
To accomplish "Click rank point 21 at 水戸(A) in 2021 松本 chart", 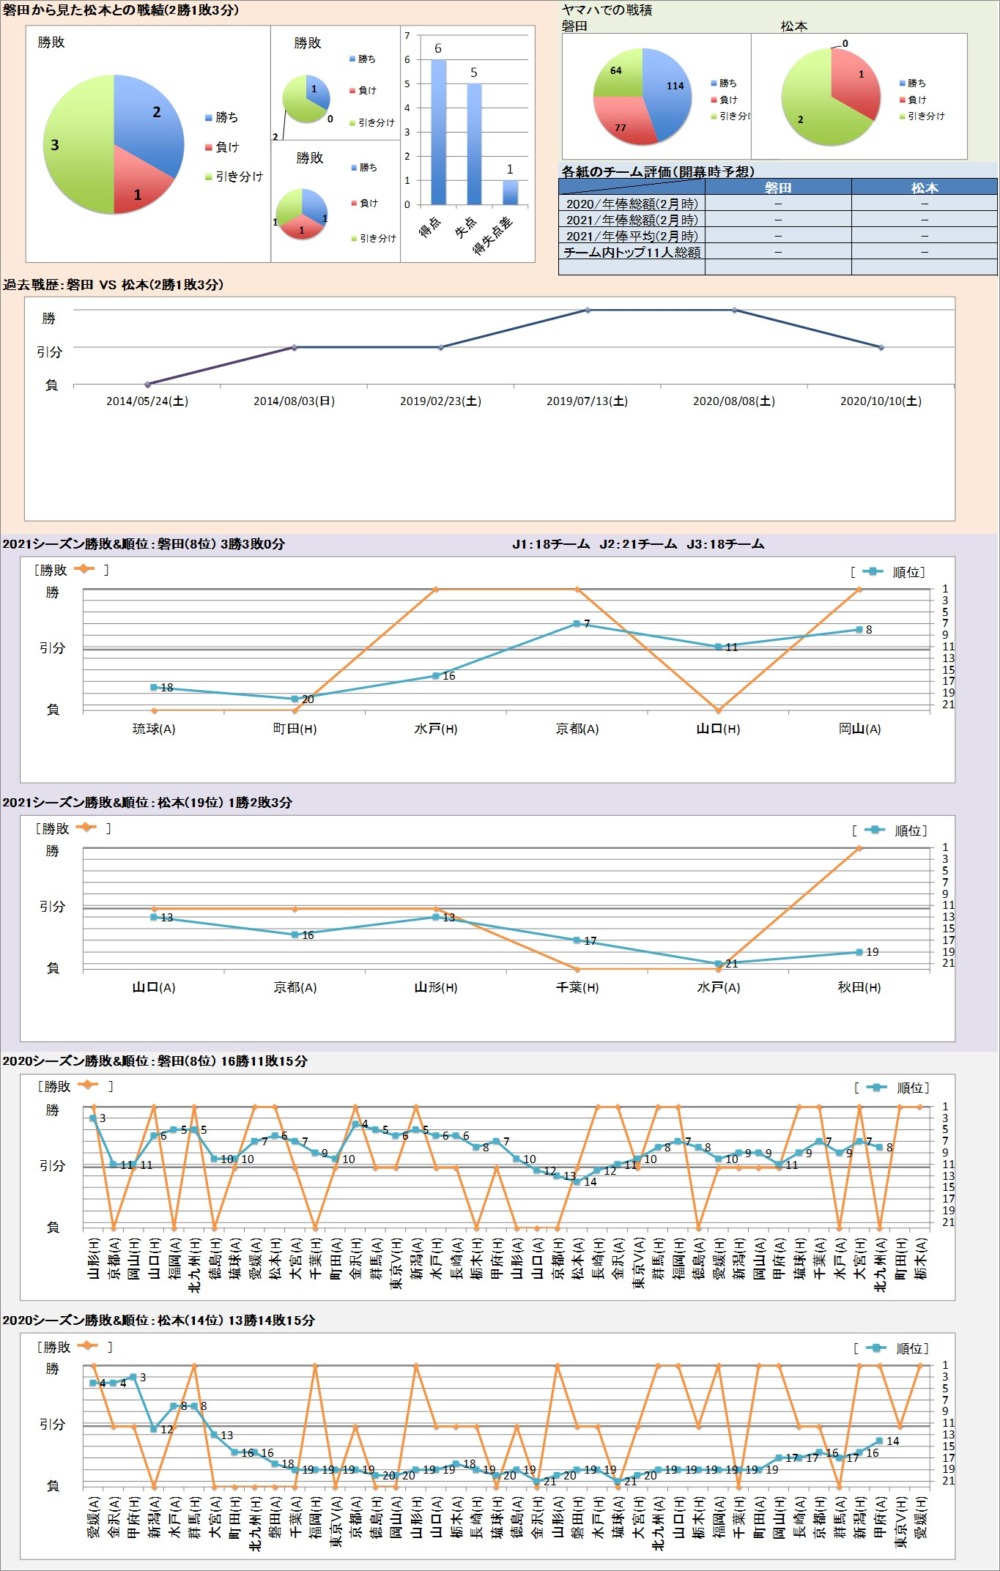I will 718,964.
